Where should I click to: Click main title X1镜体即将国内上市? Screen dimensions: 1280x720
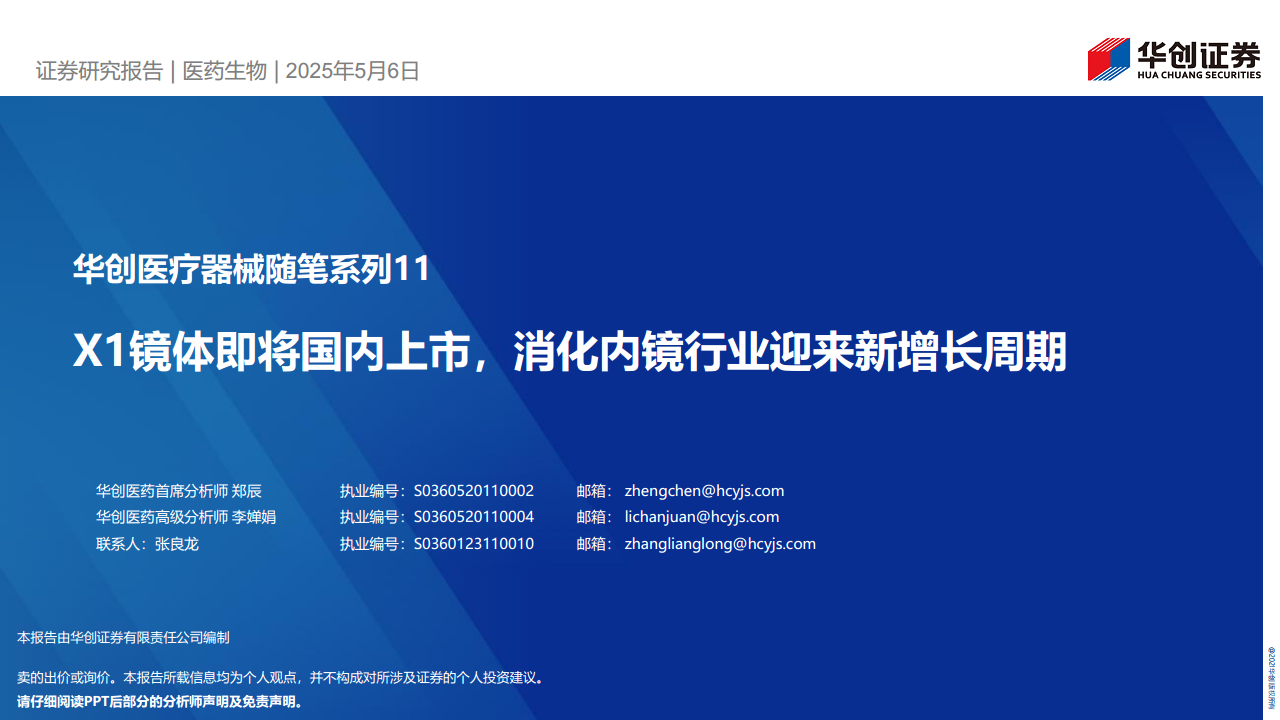[274, 352]
